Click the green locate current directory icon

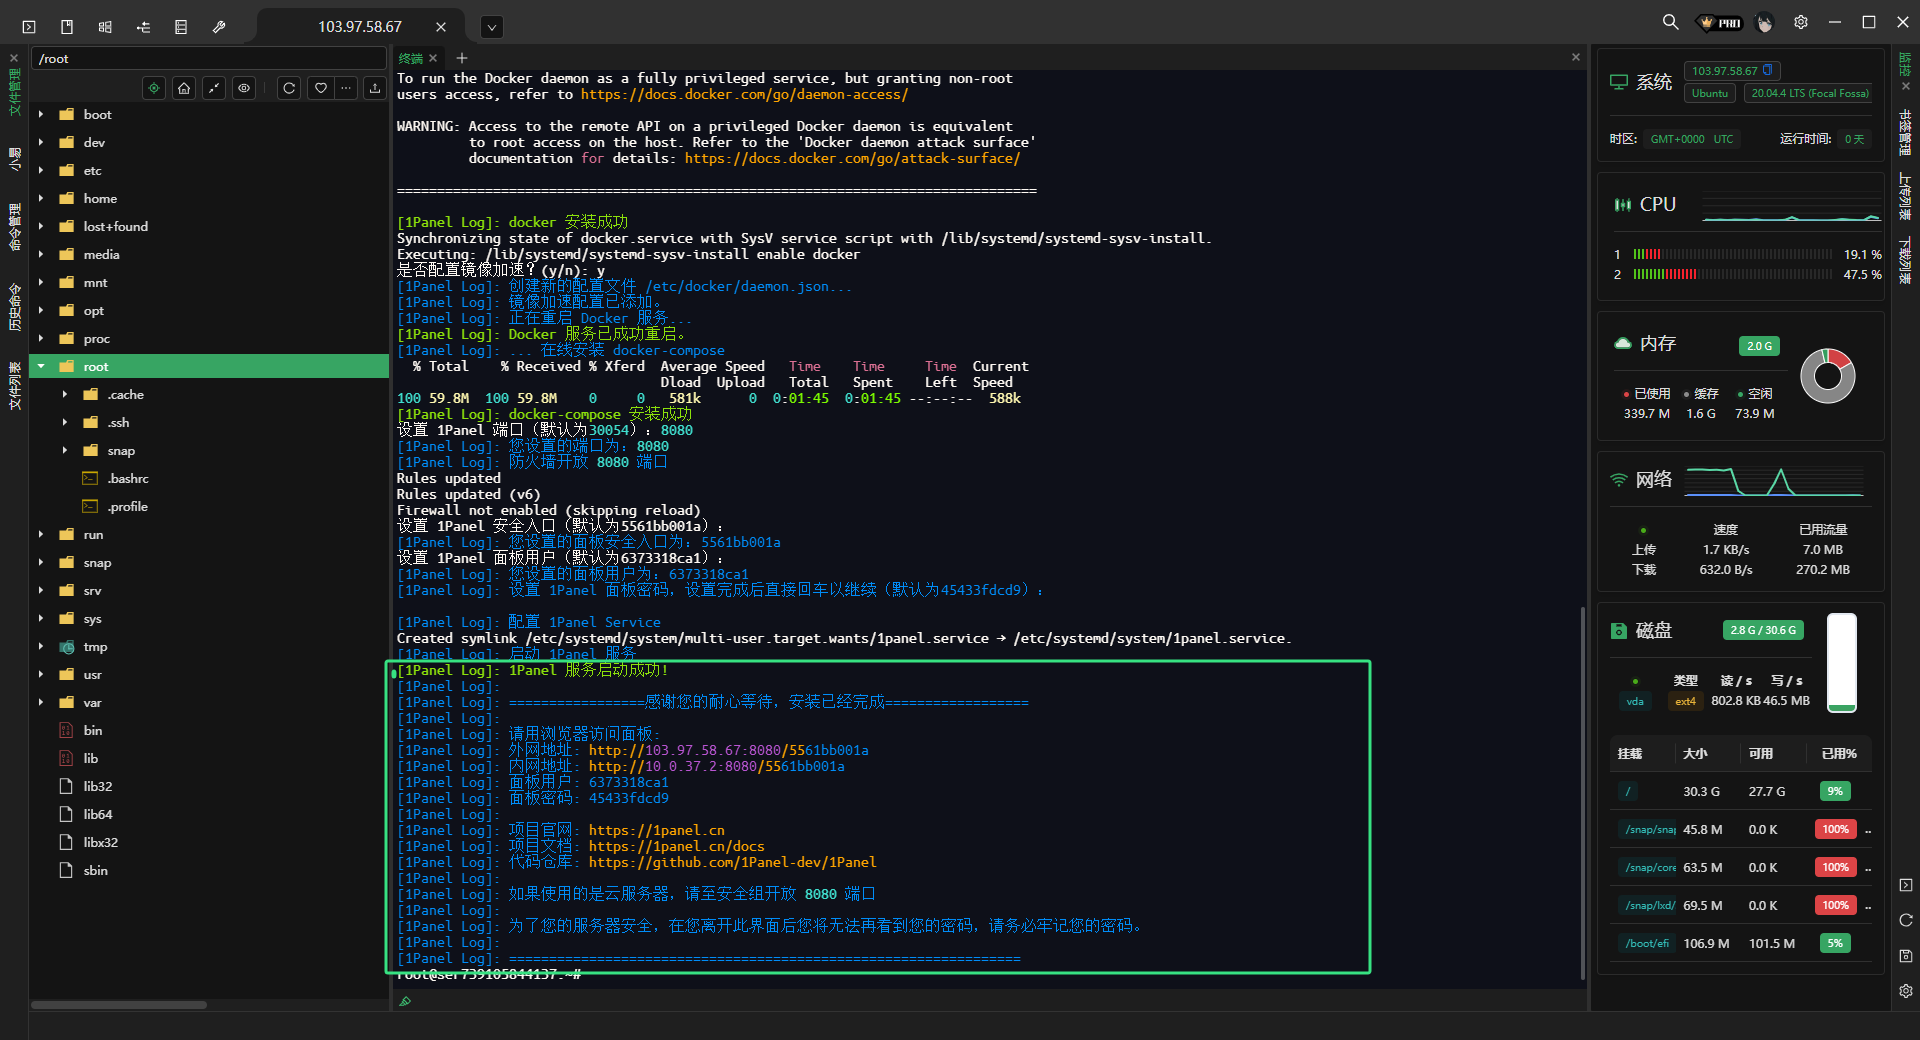(x=154, y=88)
